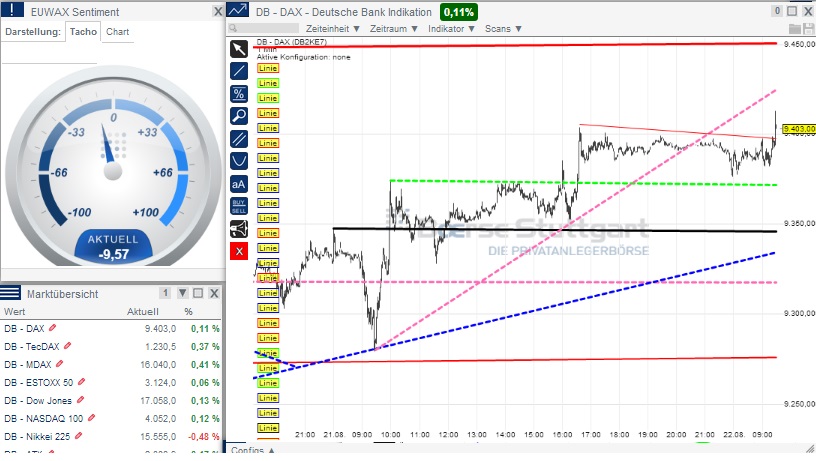Select the arrow pointer tool in chart toolbar
Image resolution: width=816 pixels, height=461 pixels.
(239, 49)
